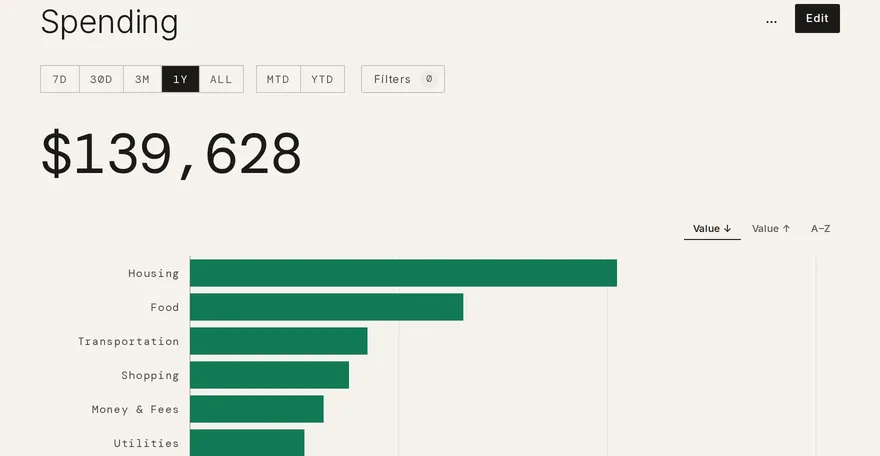Image resolution: width=880 pixels, height=456 pixels.
Task: Choose the MTD period
Action: (278, 79)
